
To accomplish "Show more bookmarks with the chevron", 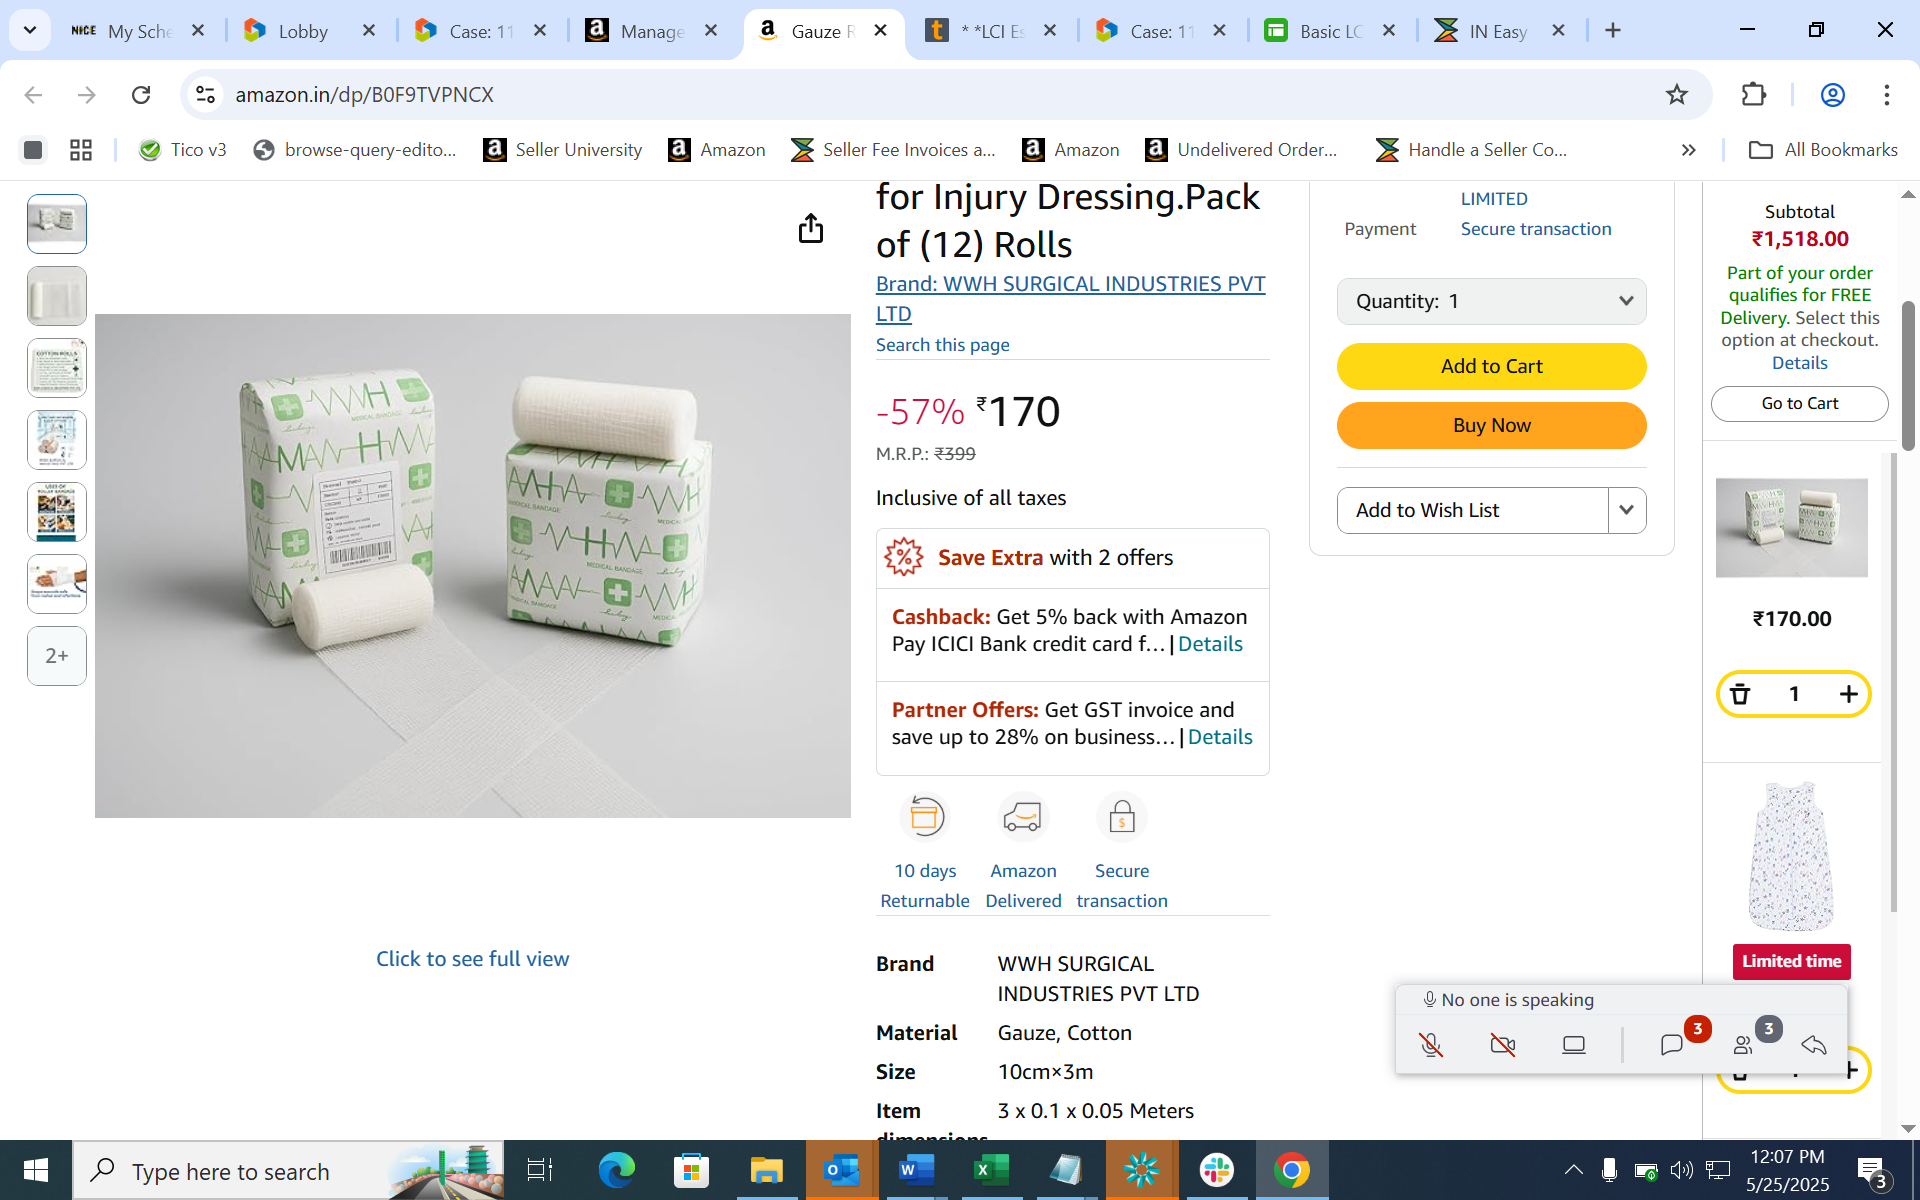I will 1689,150.
